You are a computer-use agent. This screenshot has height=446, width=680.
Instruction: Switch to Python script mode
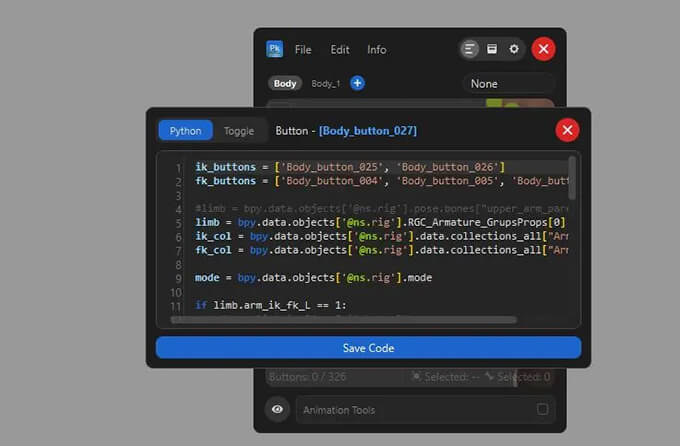tap(185, 131)
